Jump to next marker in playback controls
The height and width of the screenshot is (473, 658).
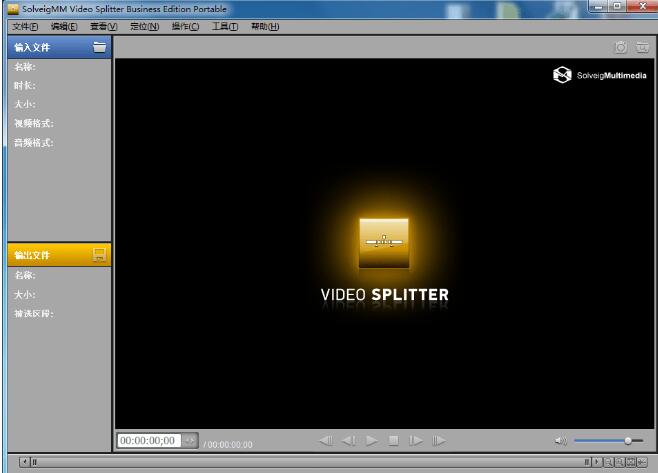pos(439,440)
